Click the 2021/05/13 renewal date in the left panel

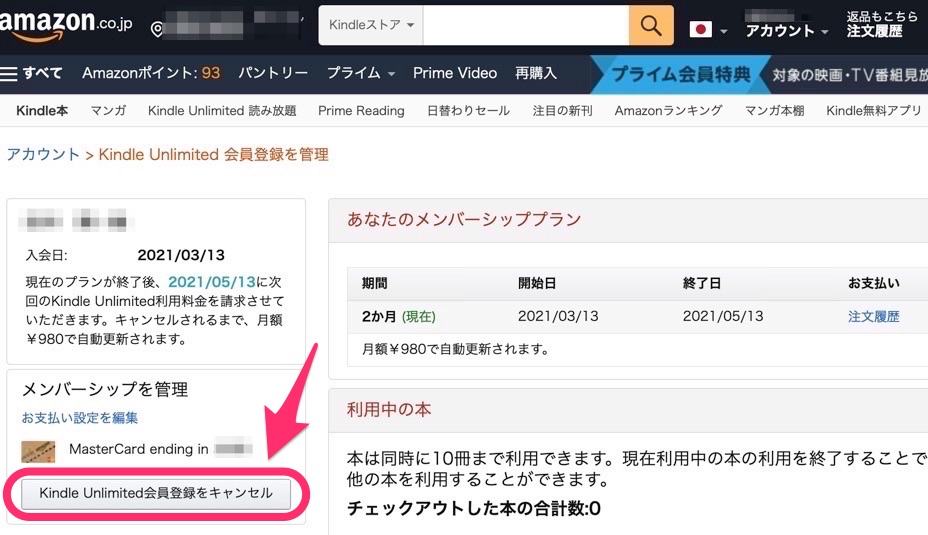212,282
